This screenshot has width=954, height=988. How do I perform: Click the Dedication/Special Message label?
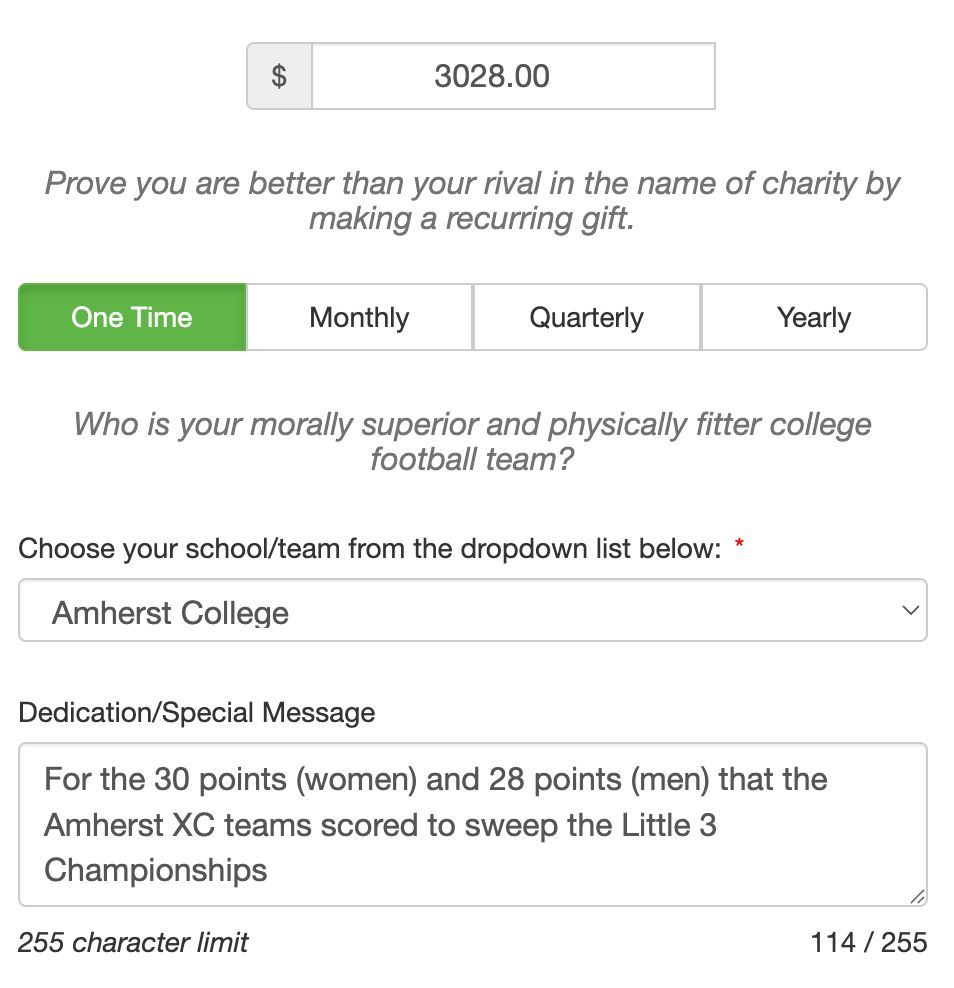coord(197,712)
